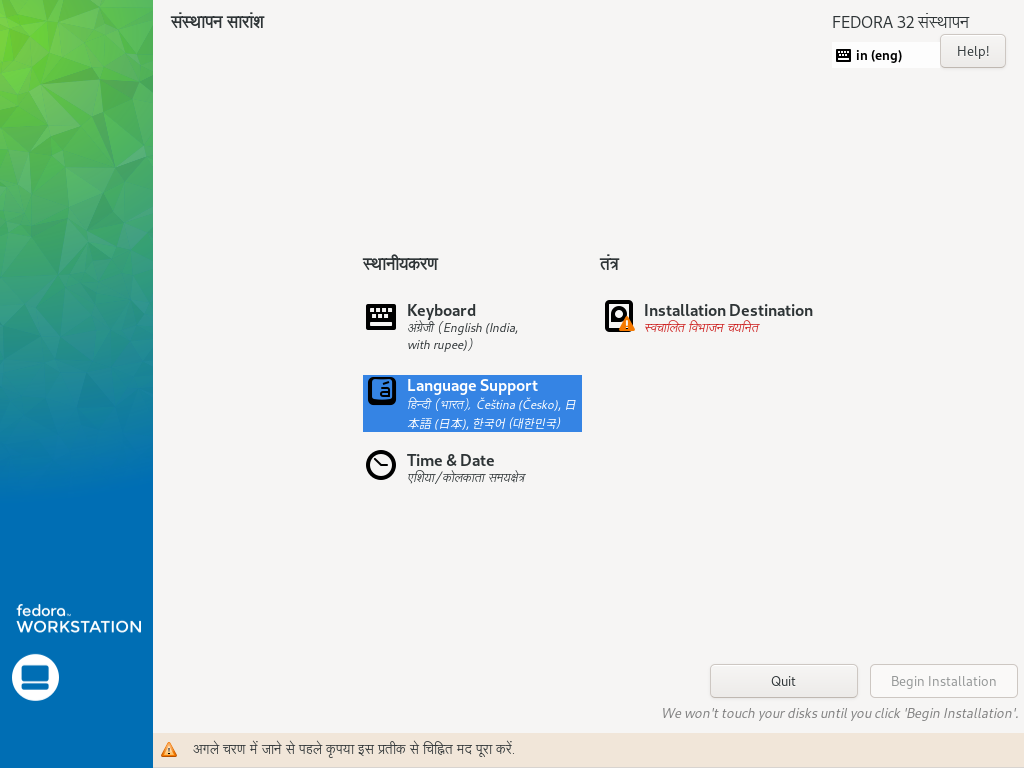Click the एशिया/कोलकाता समयक्षेत्र subtitle
This screenshot has width=1024, height=768.
tap(466, 477)
